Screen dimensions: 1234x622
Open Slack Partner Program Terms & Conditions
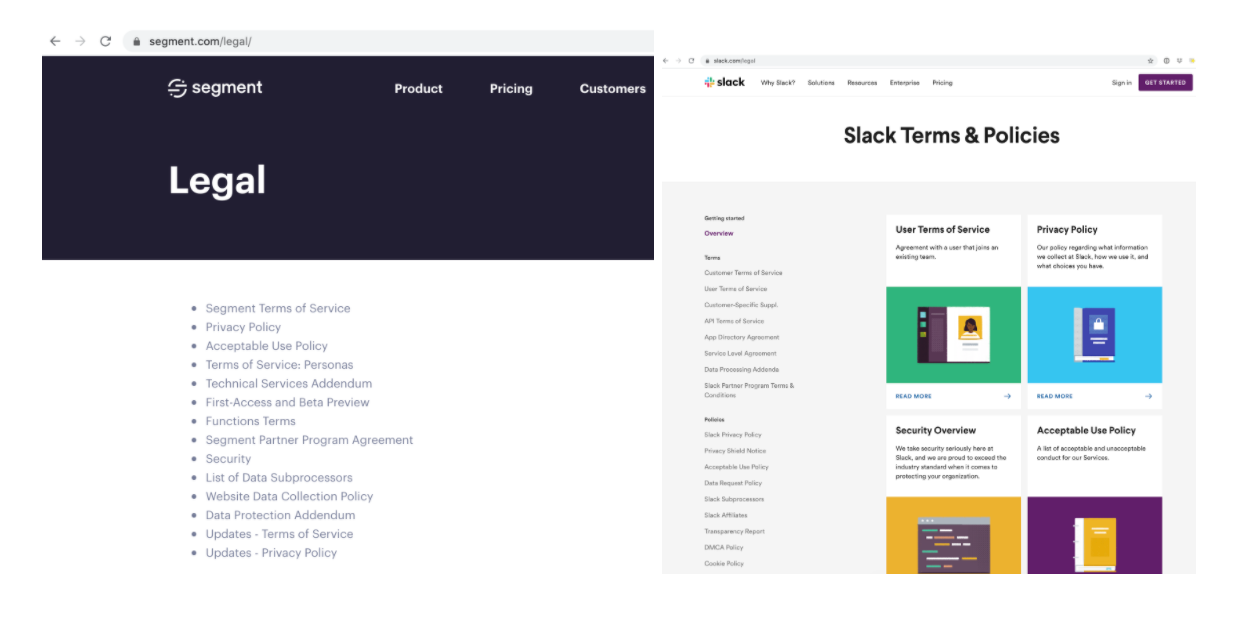click(749, 390)
